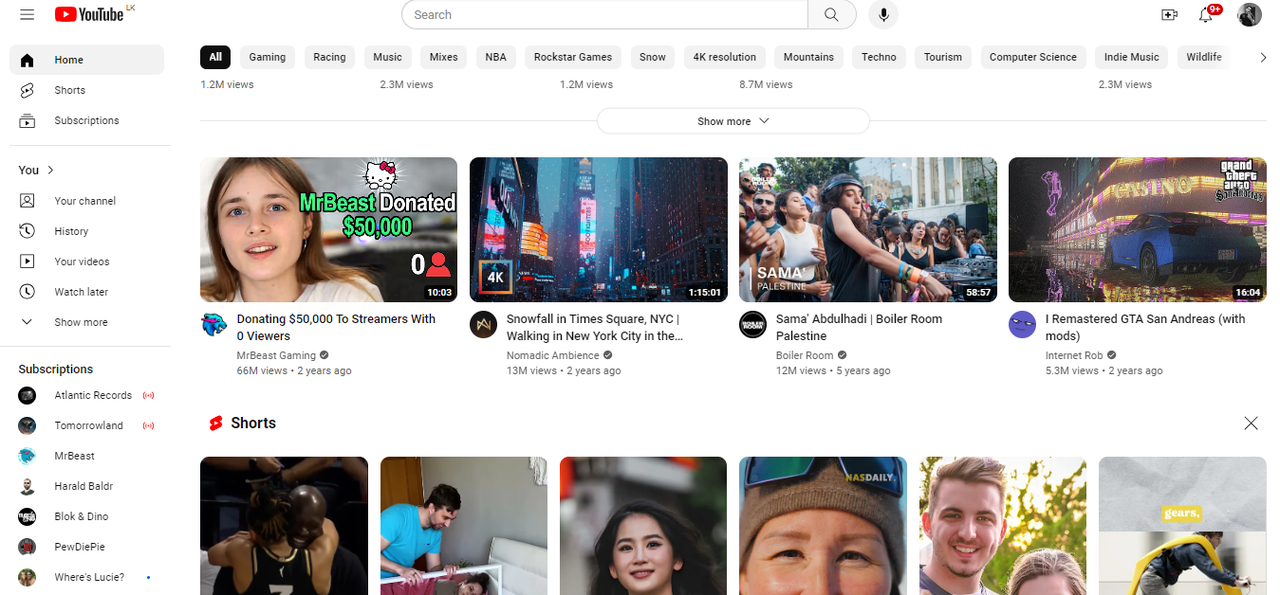The height and width of the screenshot is (595, 1280).
Task: Open MrBeast Gaming channel avatar
Action: pyautogui.click(x=214, y=325)
